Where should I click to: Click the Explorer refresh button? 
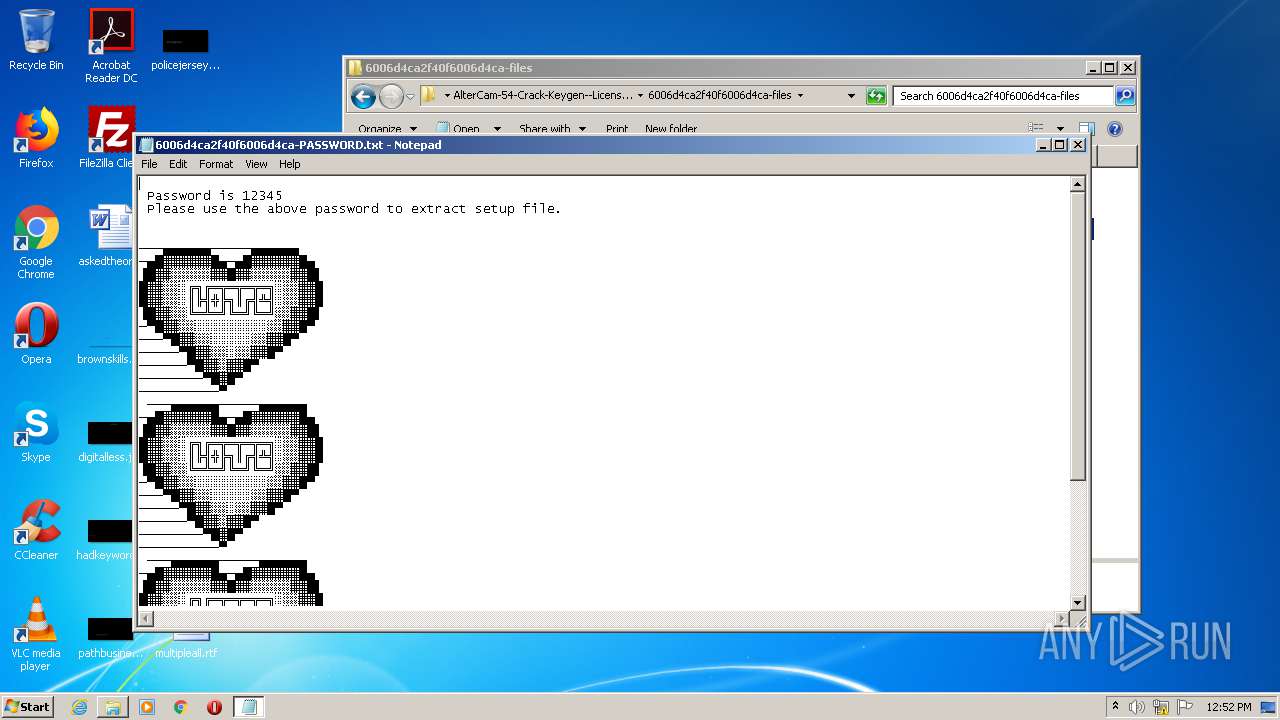pyautogui.click(x=876, y=96)
